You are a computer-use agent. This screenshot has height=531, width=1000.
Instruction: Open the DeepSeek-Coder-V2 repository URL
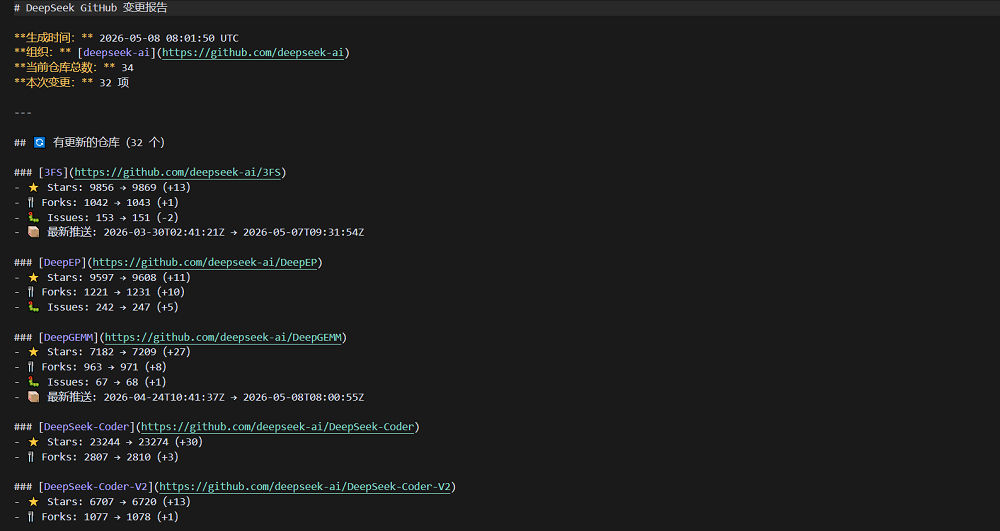point(305,486)
